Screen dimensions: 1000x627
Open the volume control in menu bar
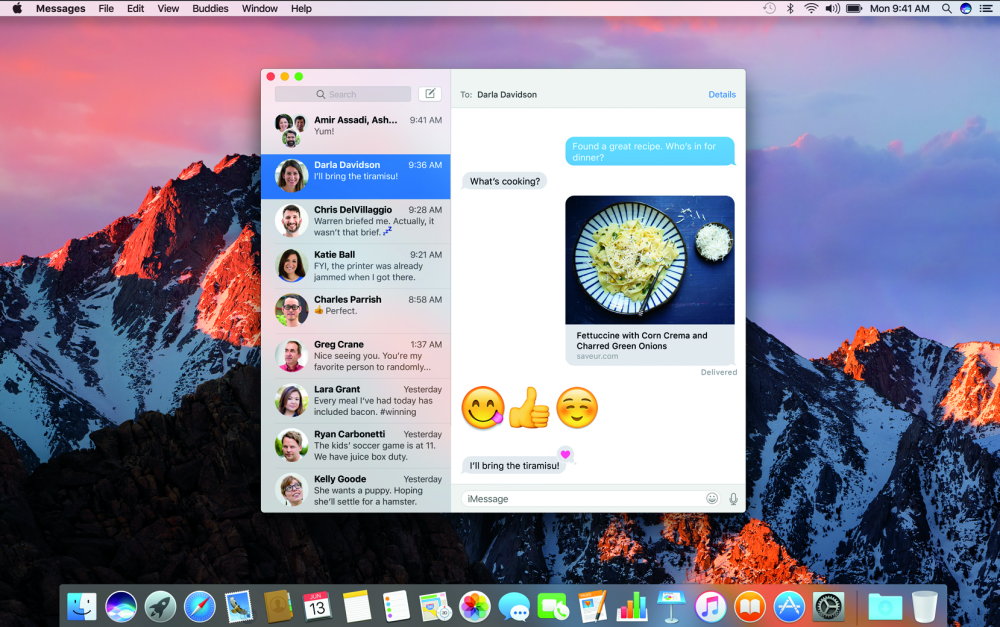(832, 8)
